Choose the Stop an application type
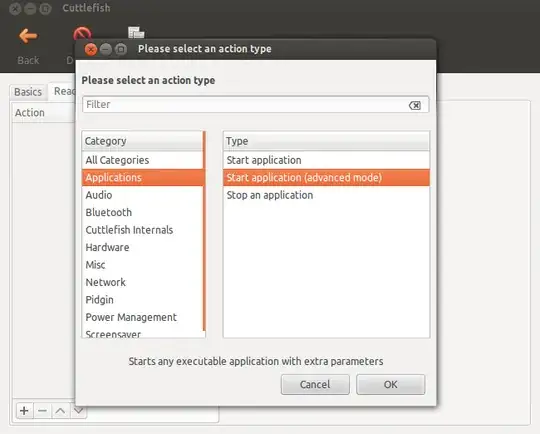Viewport: 540px width, 434px height. 326,195
